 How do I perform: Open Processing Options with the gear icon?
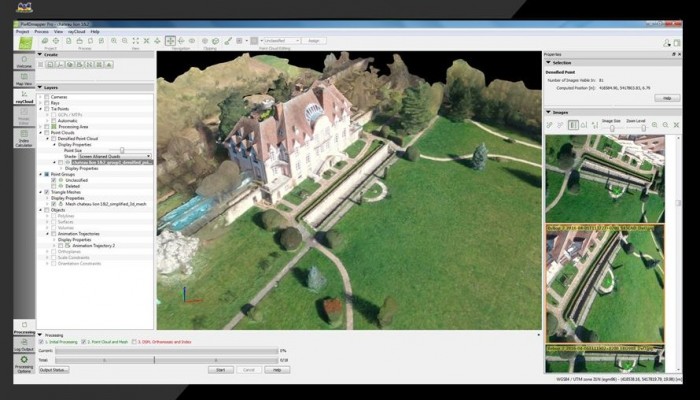coord(24,364)
